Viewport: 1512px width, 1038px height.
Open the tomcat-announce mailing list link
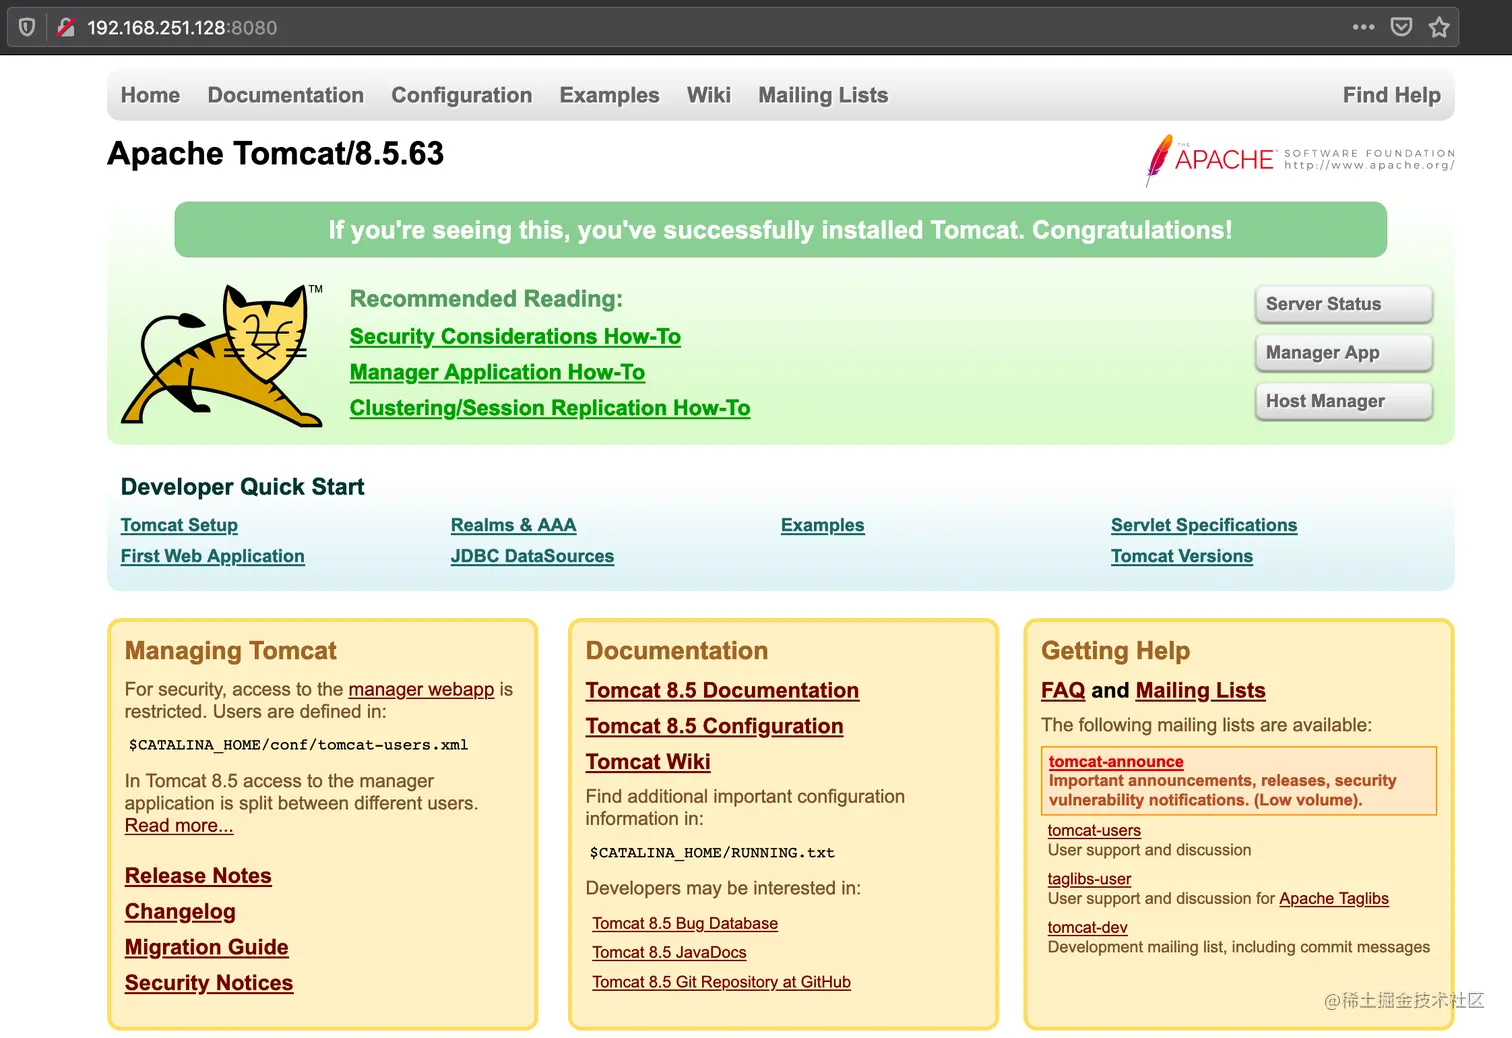(x=1116, y=762)
